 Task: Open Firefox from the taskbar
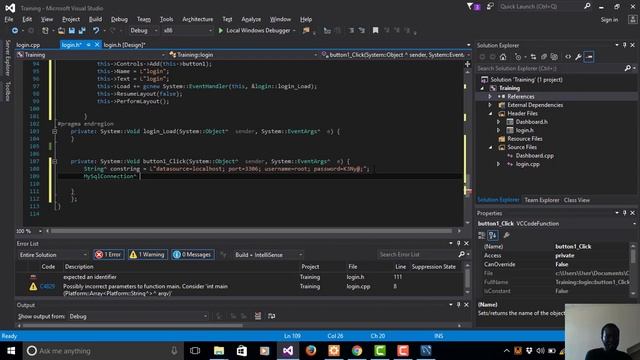pos(311,351)
